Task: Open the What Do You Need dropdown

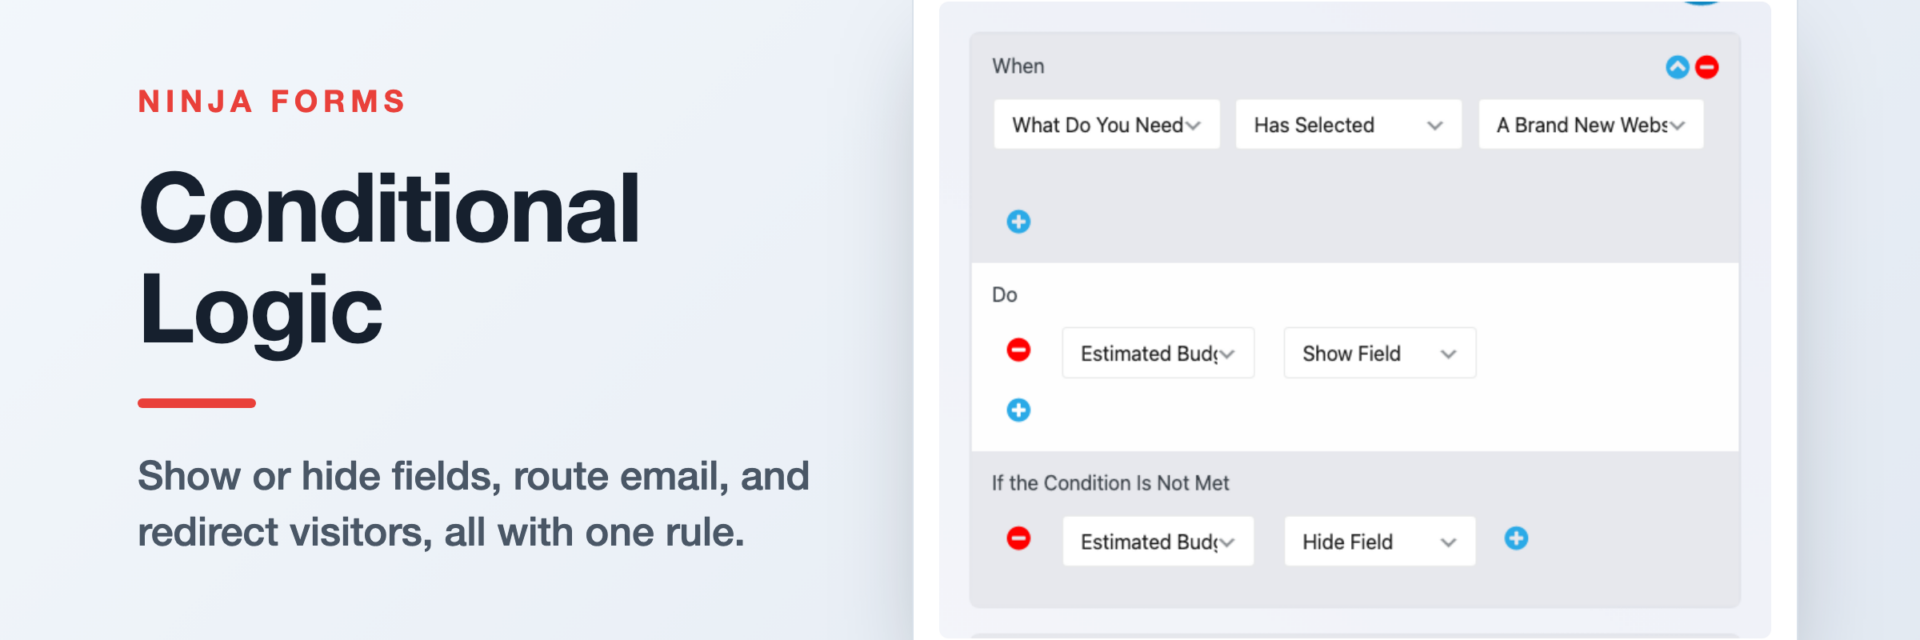Action: click(1107, 125)
